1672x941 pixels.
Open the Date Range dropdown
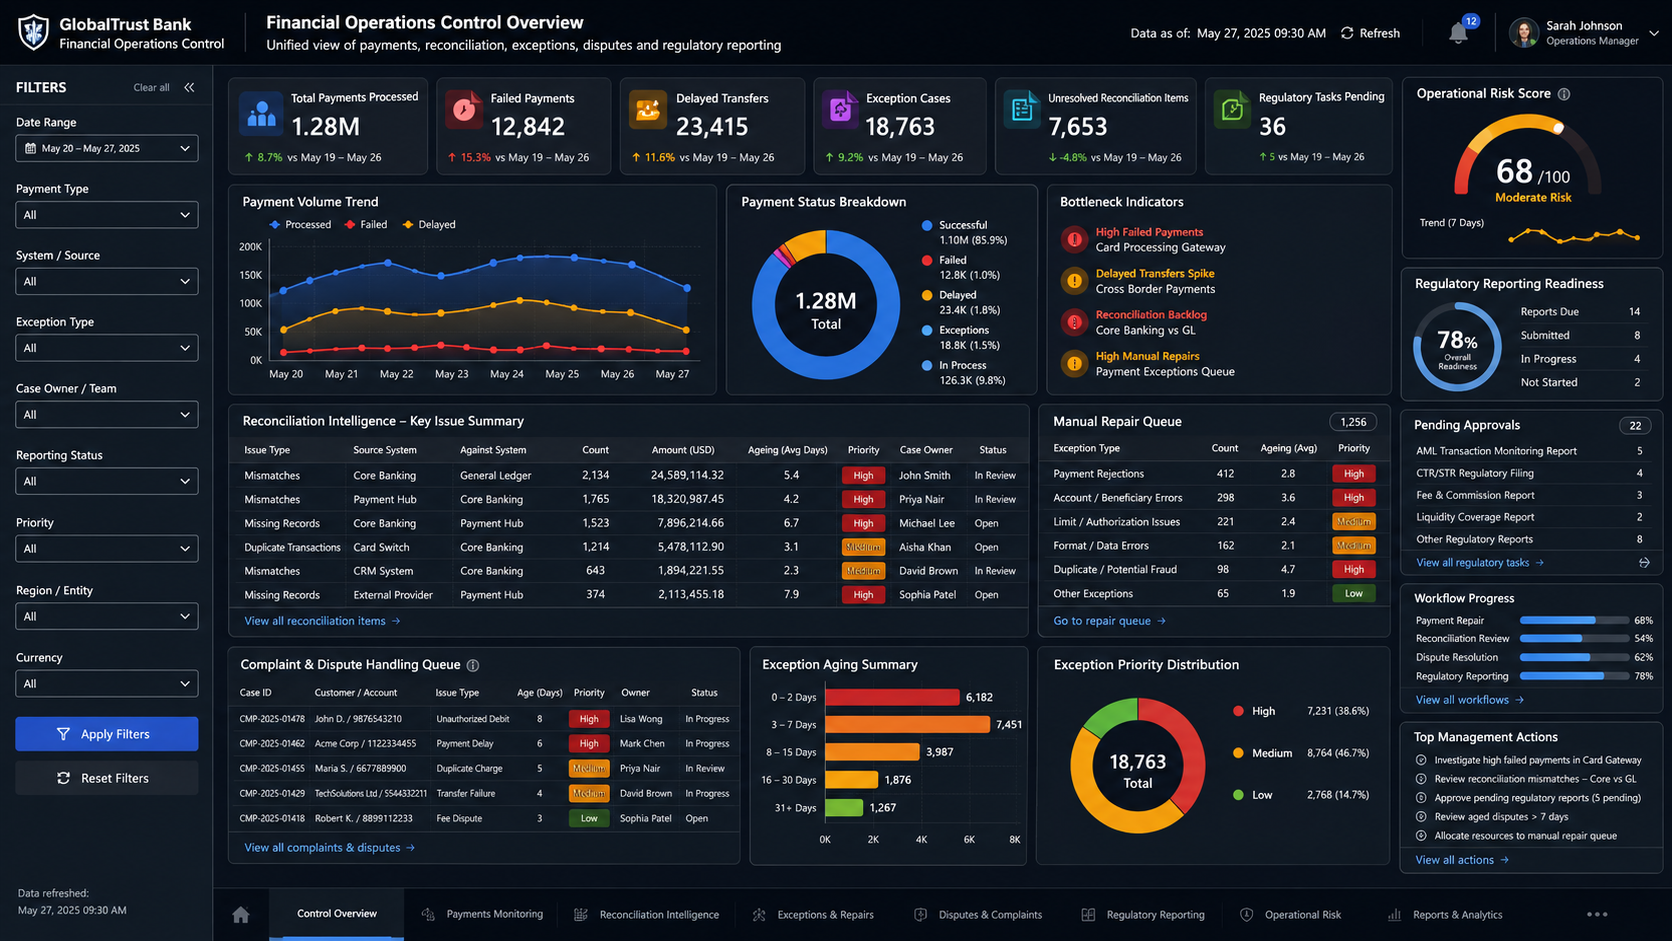[x=107, y=148]
